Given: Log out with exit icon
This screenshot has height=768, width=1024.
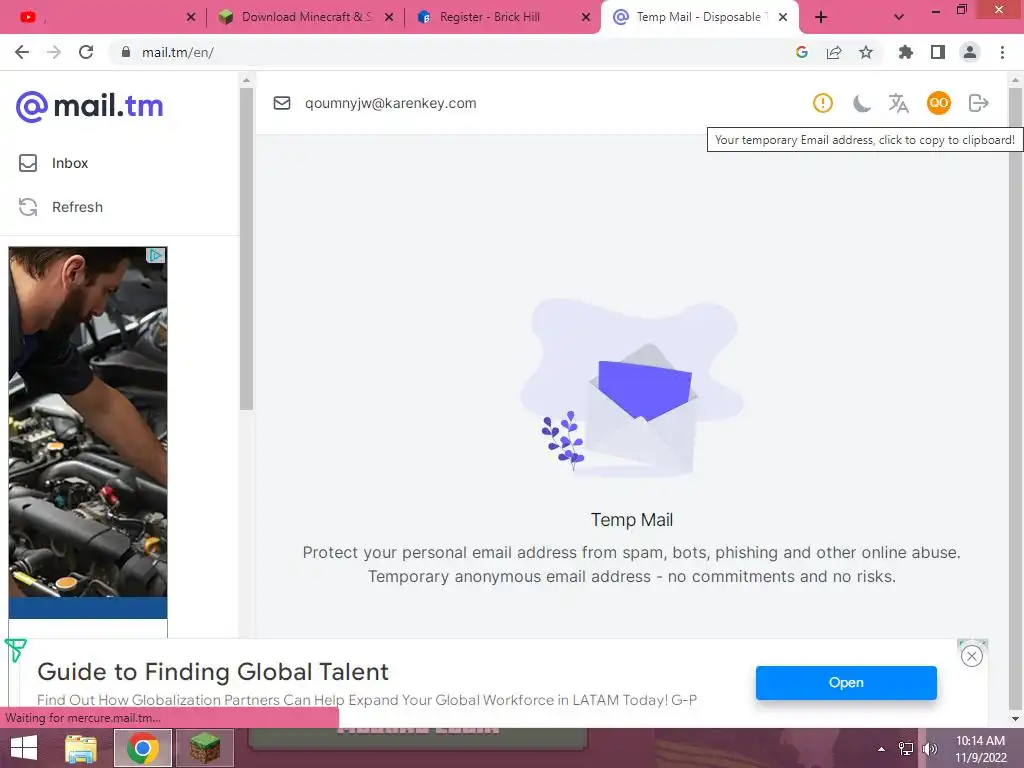Looking at the screenshot, I should pyautogui.click(x=978, y=103).
